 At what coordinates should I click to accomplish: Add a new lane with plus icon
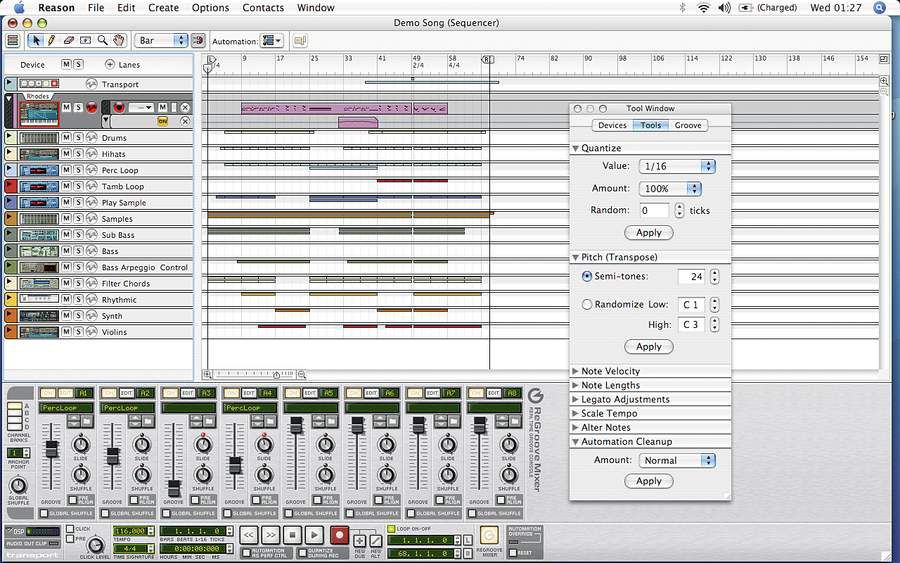click(110, 64)
